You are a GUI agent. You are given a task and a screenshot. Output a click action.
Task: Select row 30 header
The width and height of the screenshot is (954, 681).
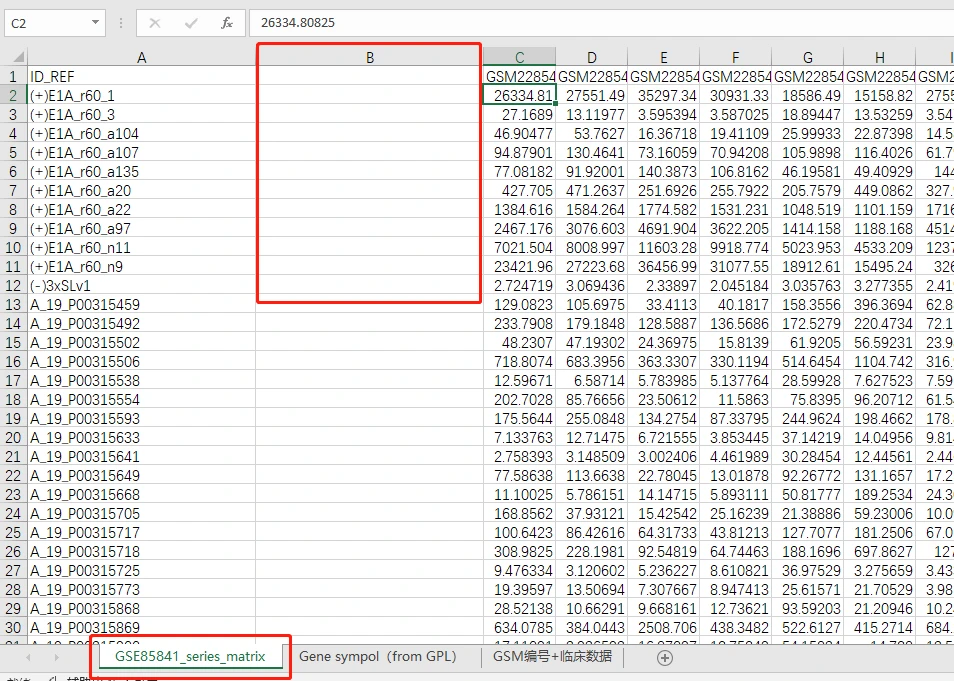(13, 627)
